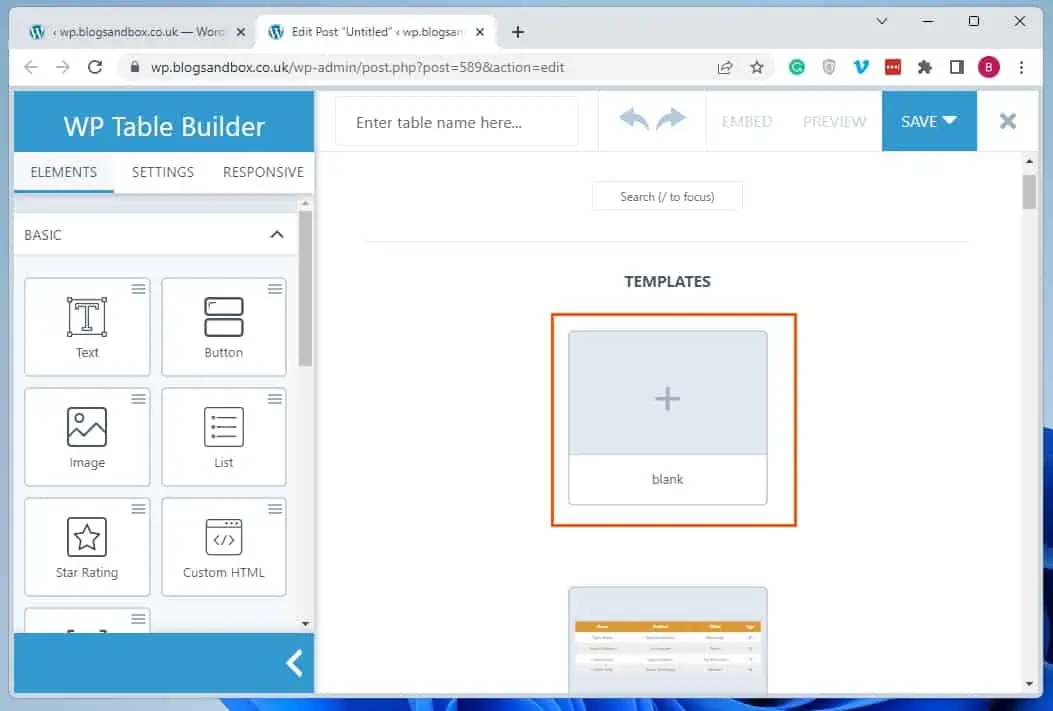1053x711 pixels.
Task: Click the drag handle on Button element
Action: 275,289
